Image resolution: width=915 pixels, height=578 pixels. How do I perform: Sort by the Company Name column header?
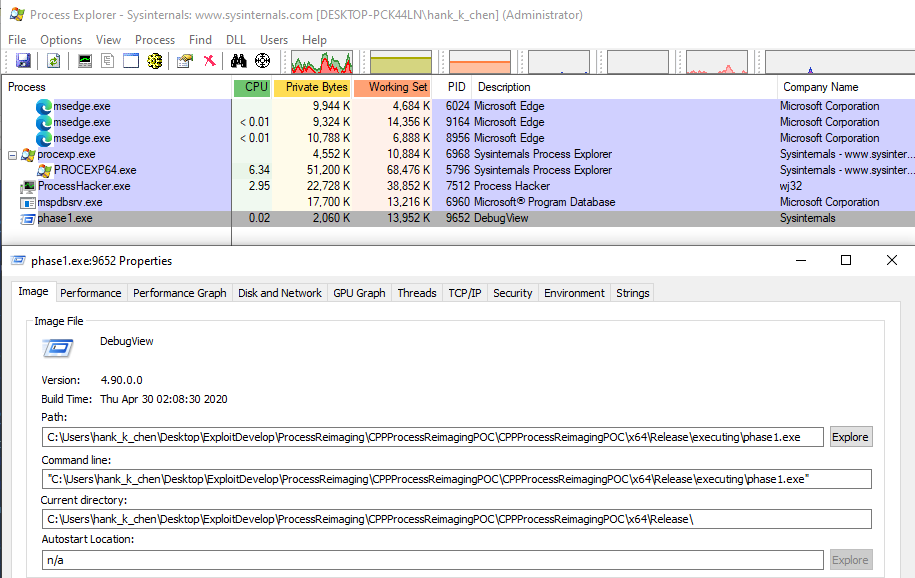click(x=846, y=87)
